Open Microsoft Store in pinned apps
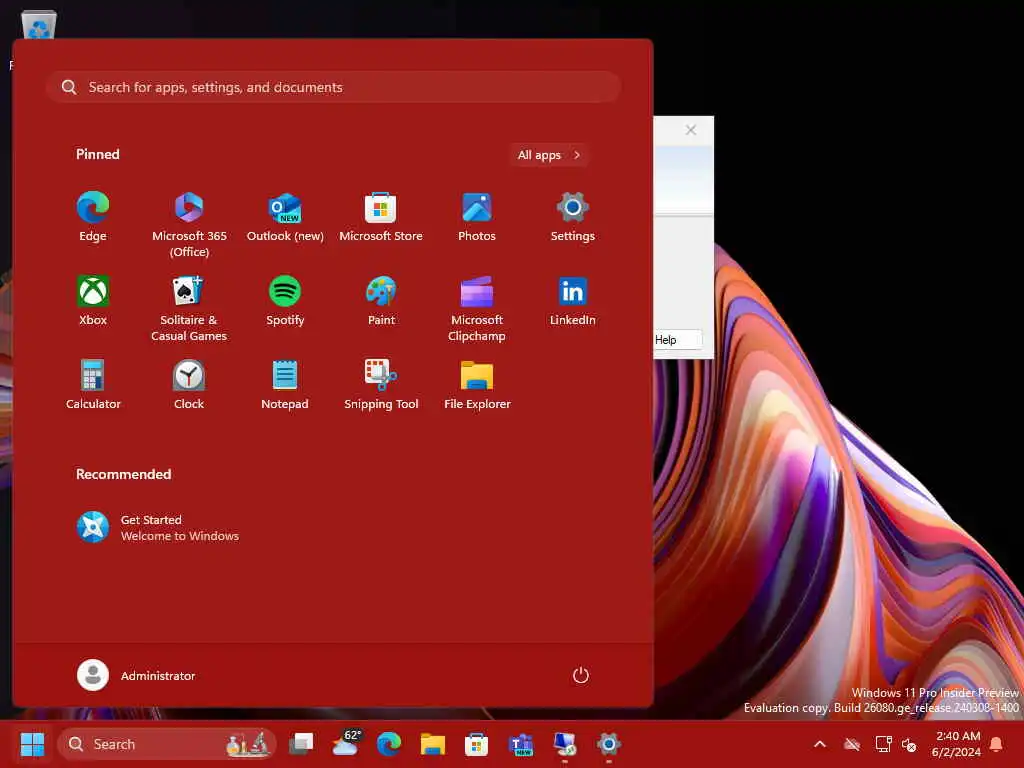The height and width of the screenshot is (768, 1024). click(x=381, y=218)
